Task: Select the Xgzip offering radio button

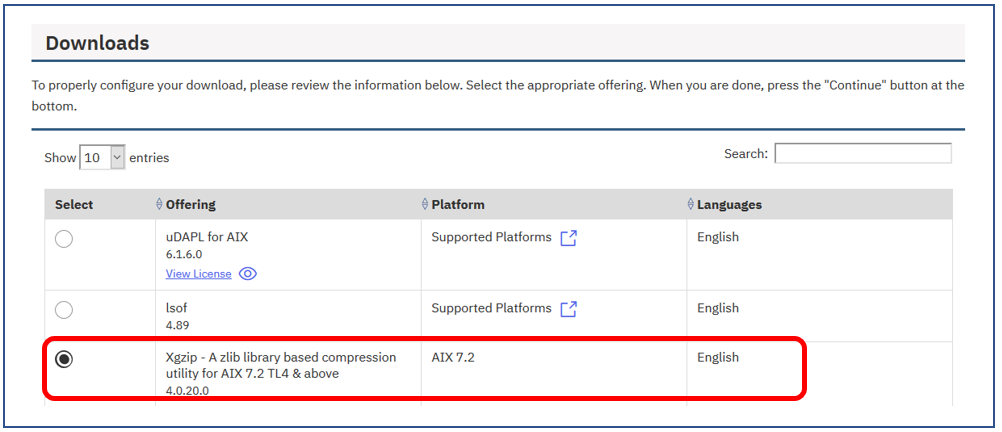Action: pyautogui.click(x=64, y=360)
